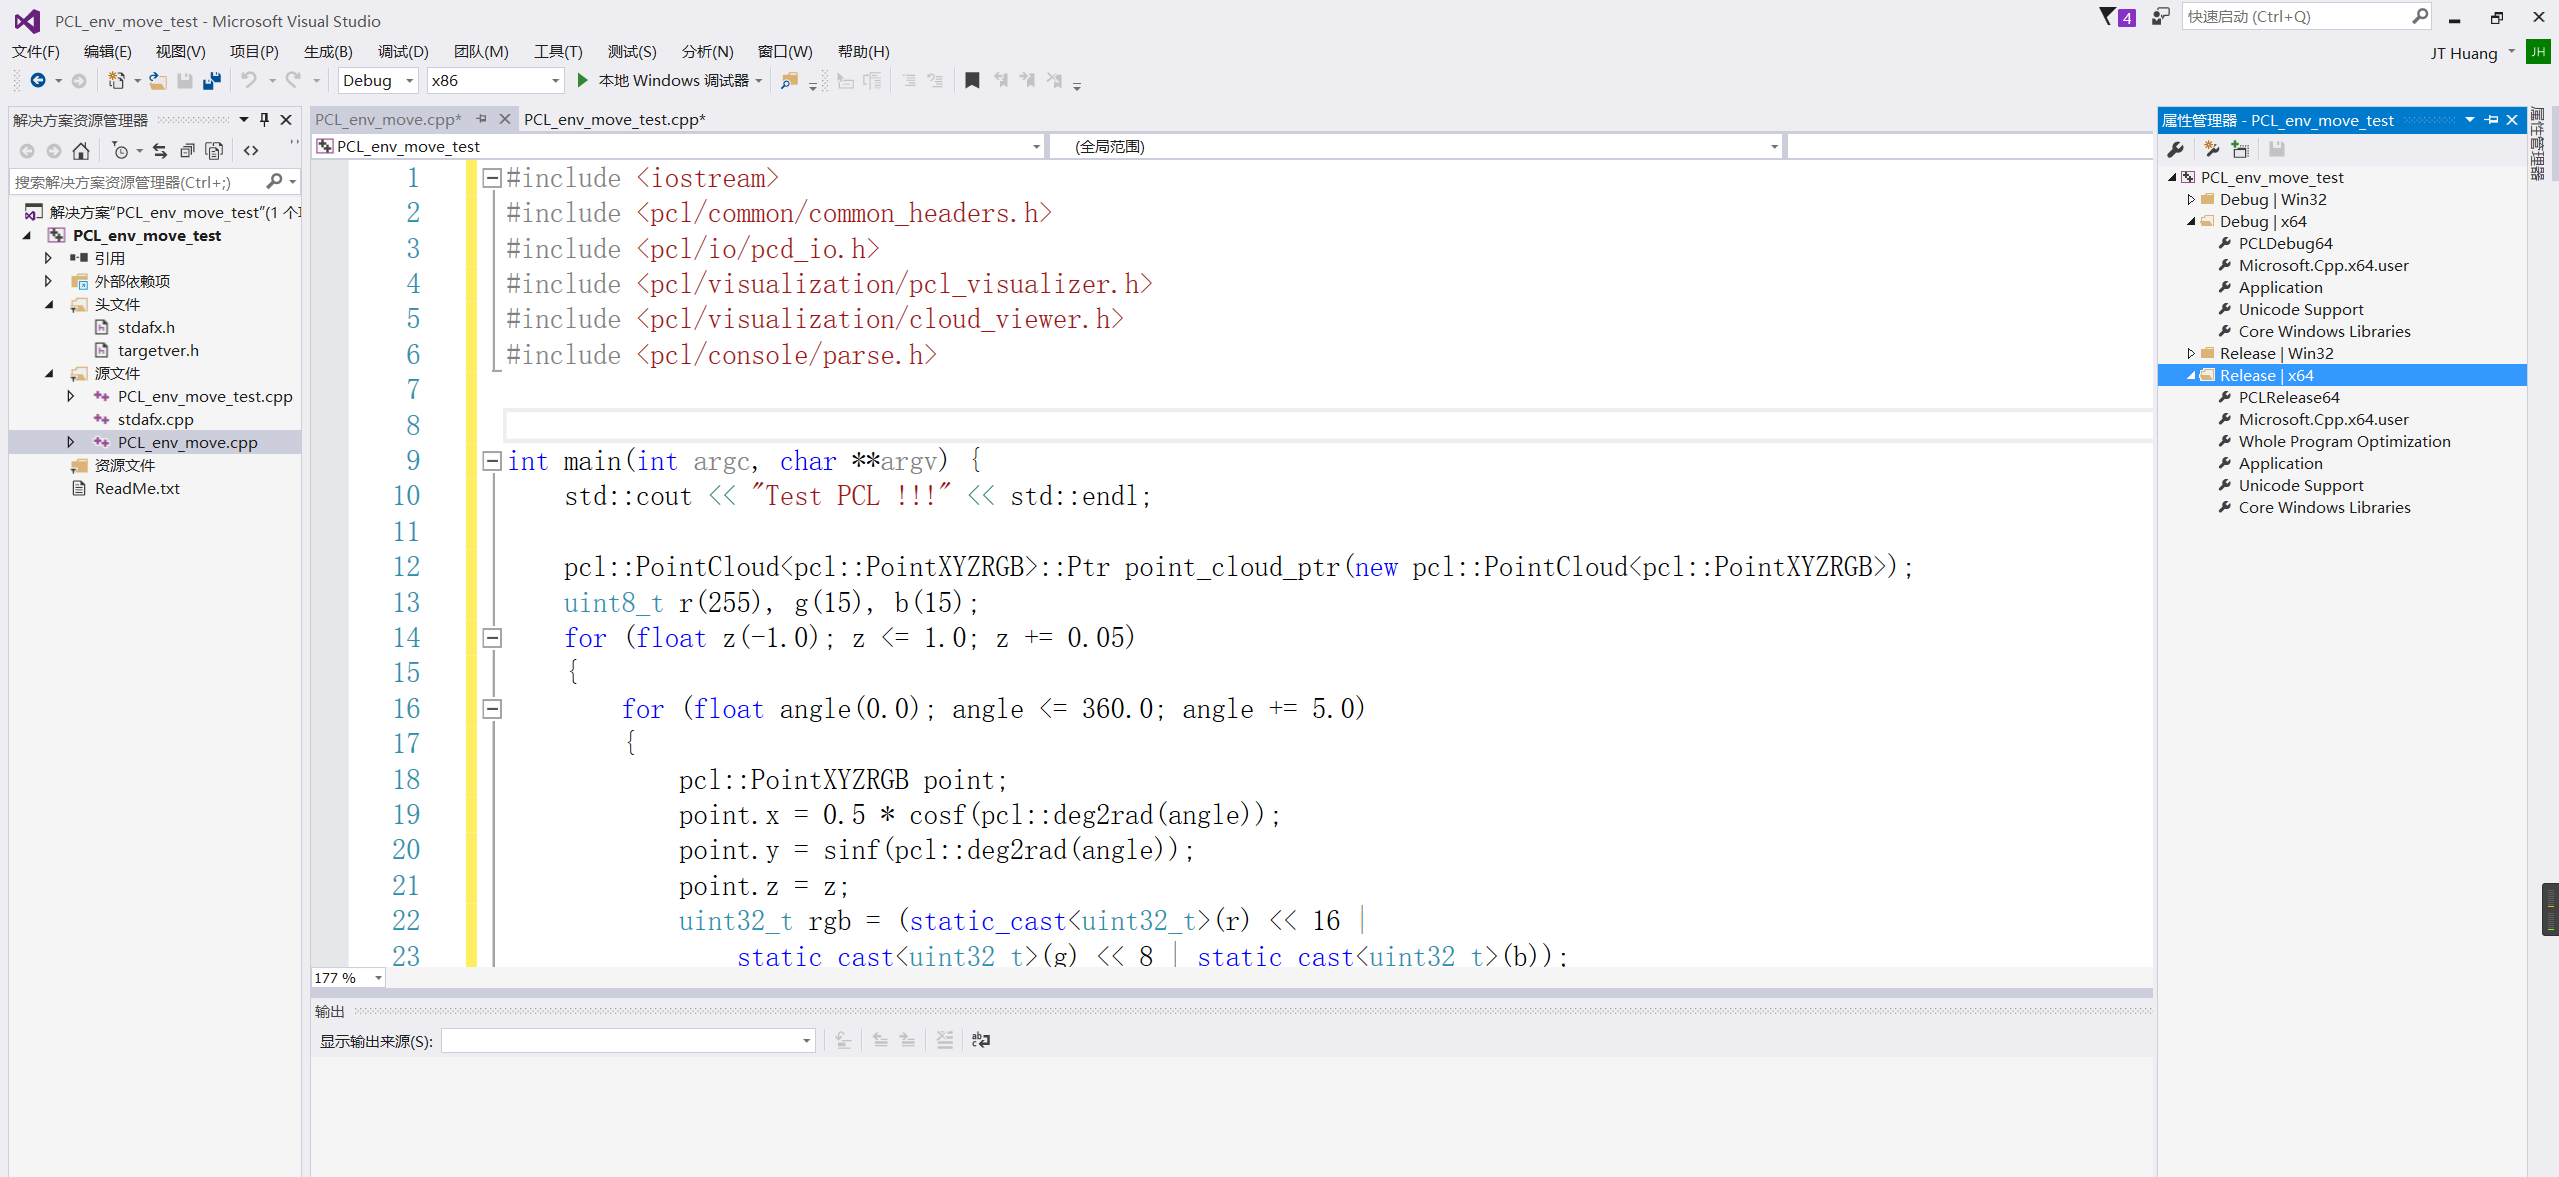Click the Home icon in Solution Explorer
2559x1177 pixels.
point(81,151)
